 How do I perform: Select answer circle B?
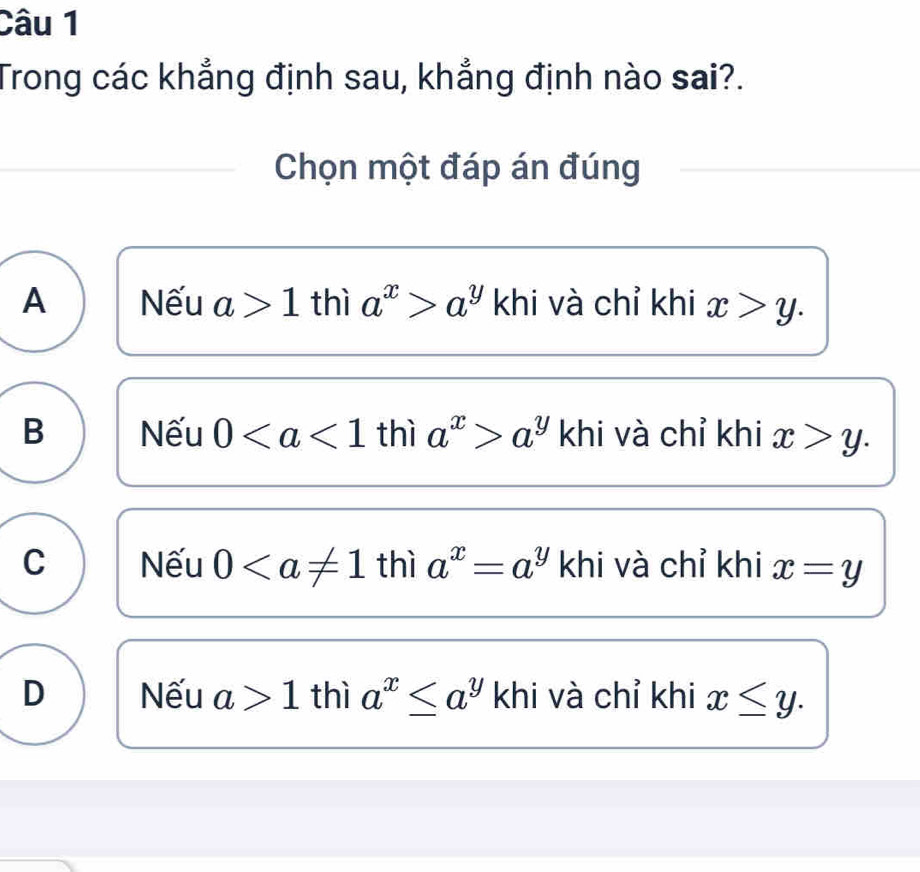[x=38, y=431]
